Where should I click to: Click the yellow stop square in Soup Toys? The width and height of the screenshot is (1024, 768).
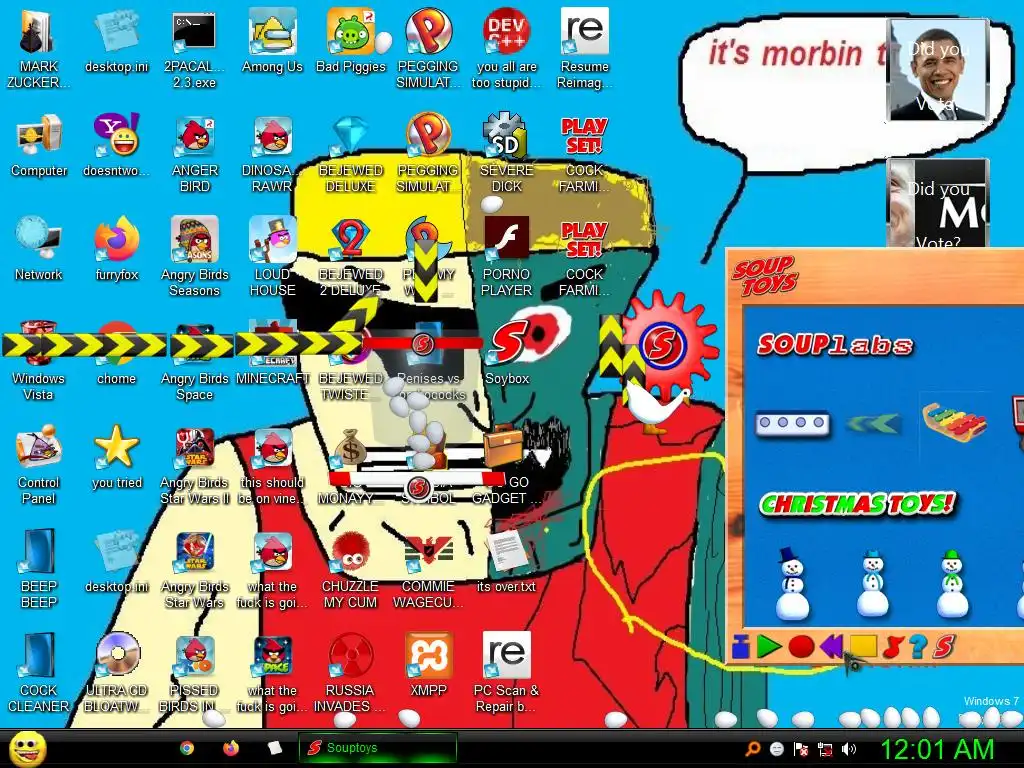(x=862, y=646)
